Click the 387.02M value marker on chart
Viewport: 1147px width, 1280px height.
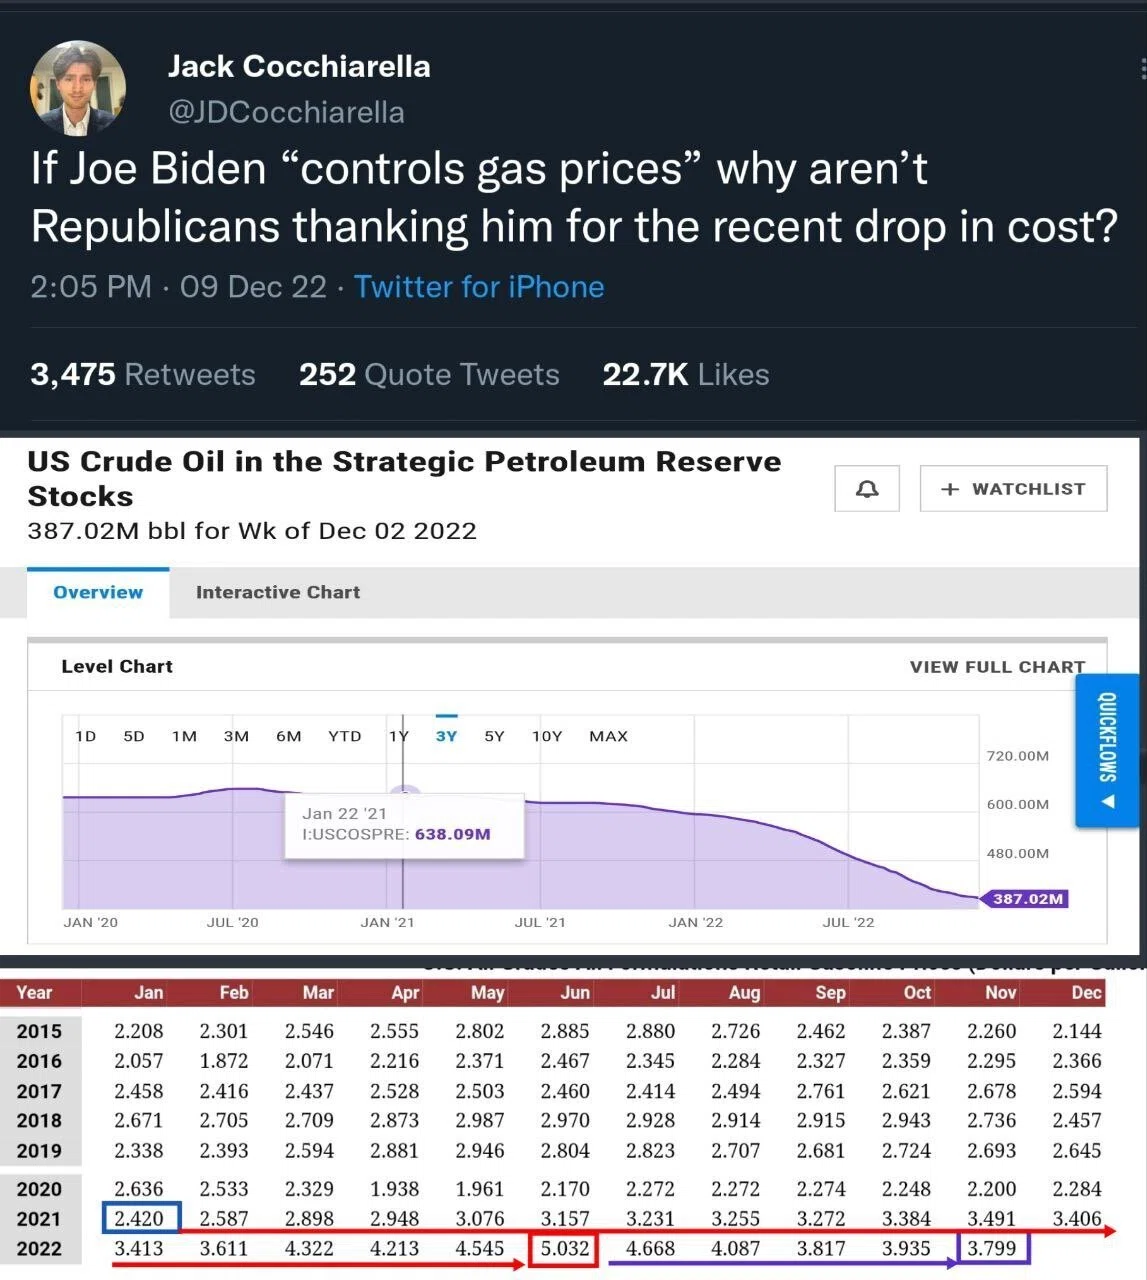tap(1026, 898)
